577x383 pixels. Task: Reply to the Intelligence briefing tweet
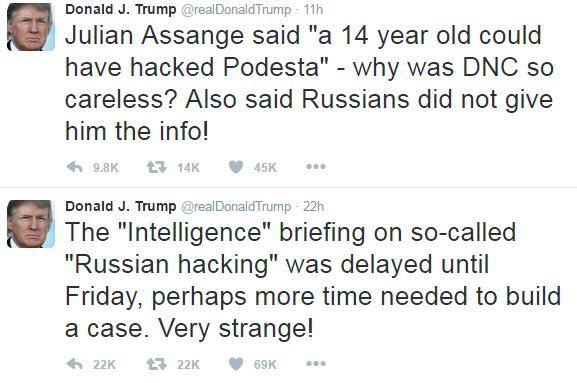coord(74,364)
